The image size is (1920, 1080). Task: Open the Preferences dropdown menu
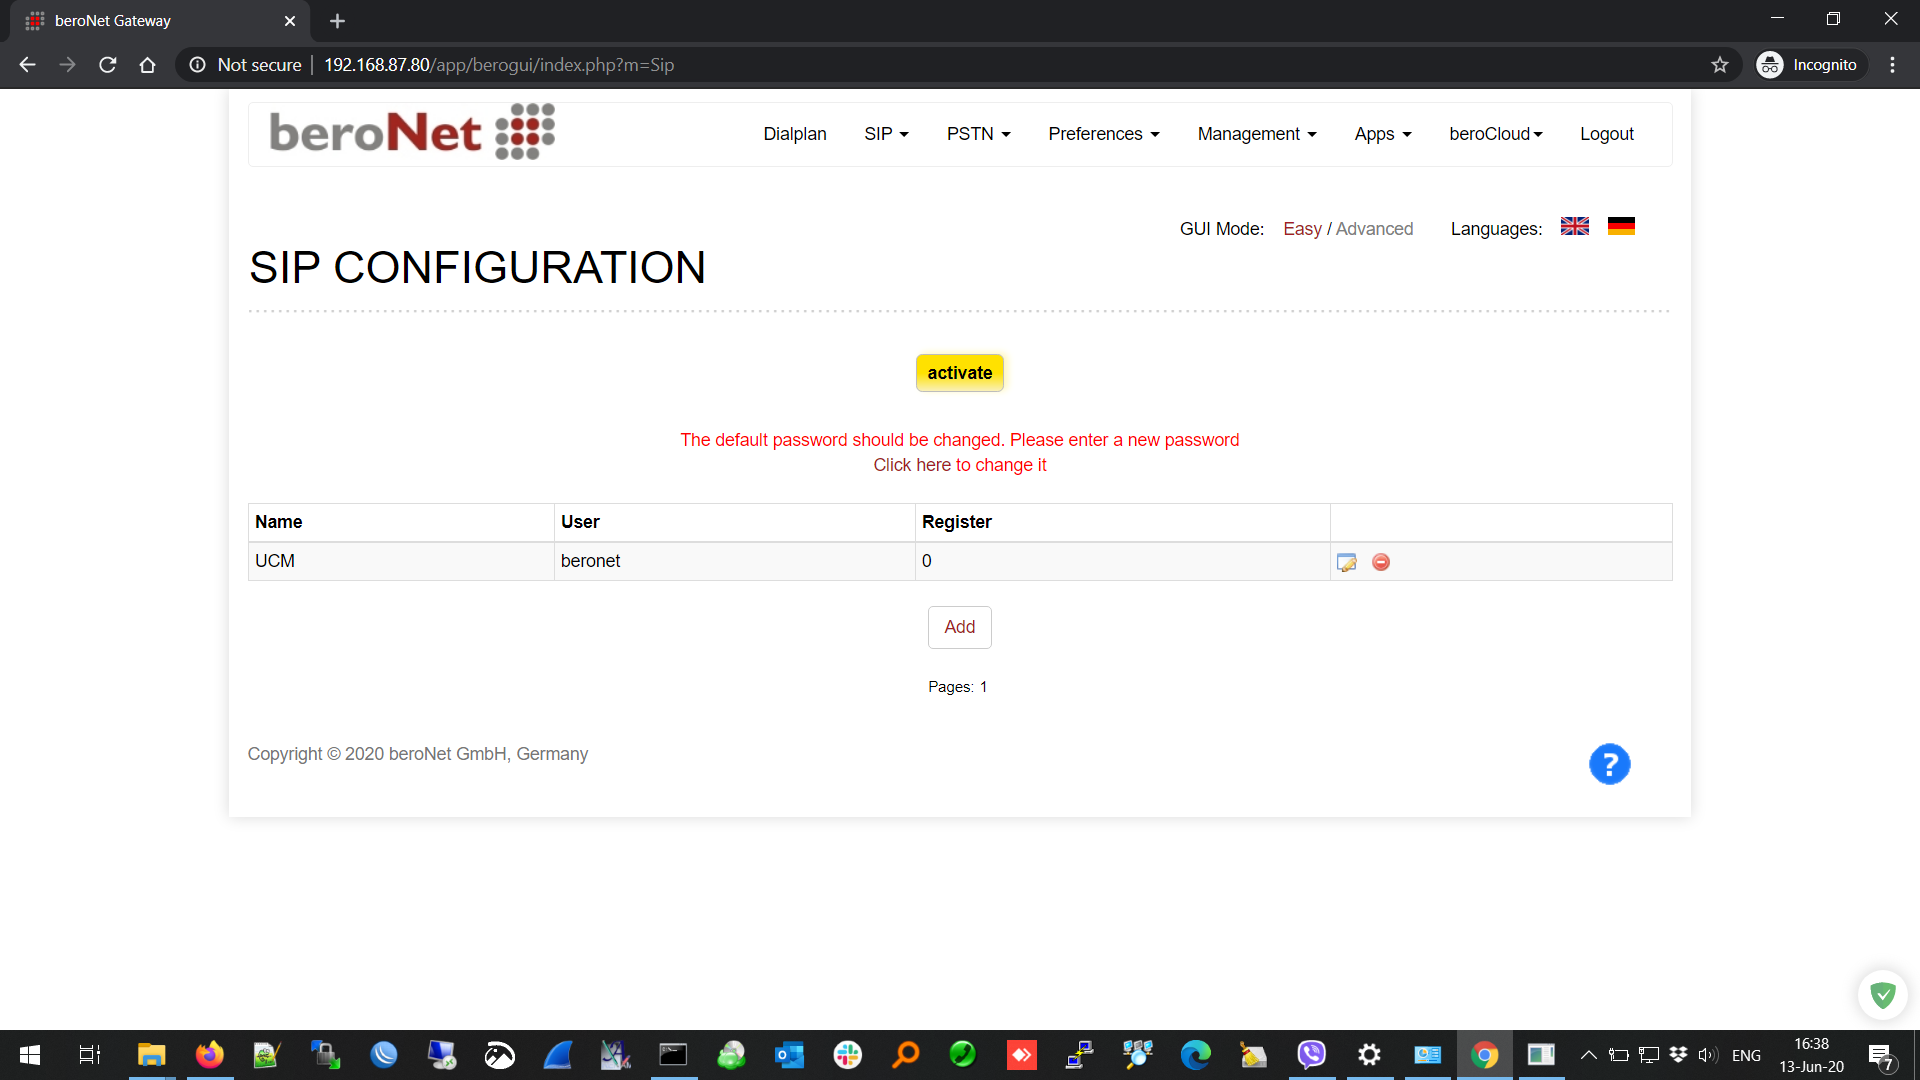[1103, 134]
